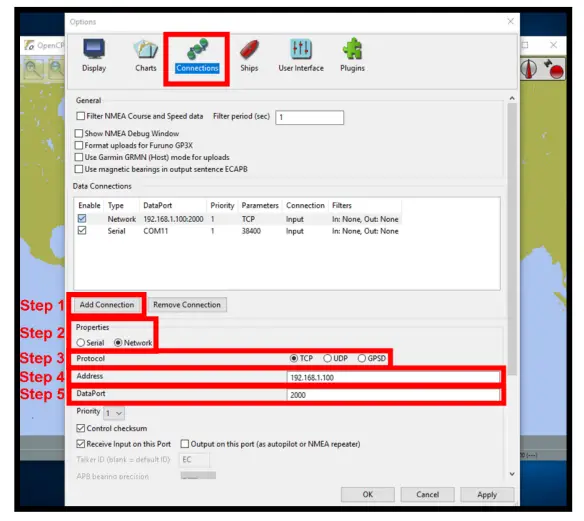Select the UDP protocol radio button
584x521 pixels.
point(327,358)
